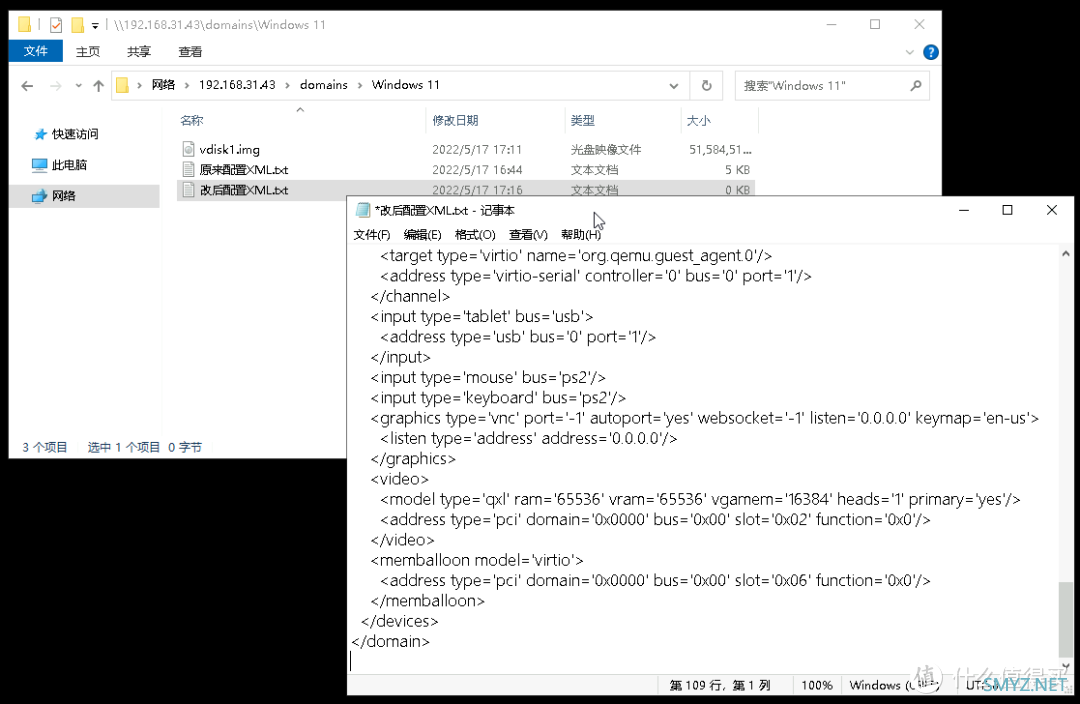The width and height of the screenshot is (1080, 704).
Task: Expand the ribbon with the chevron arrow
Action: click(x=909, y=52)
